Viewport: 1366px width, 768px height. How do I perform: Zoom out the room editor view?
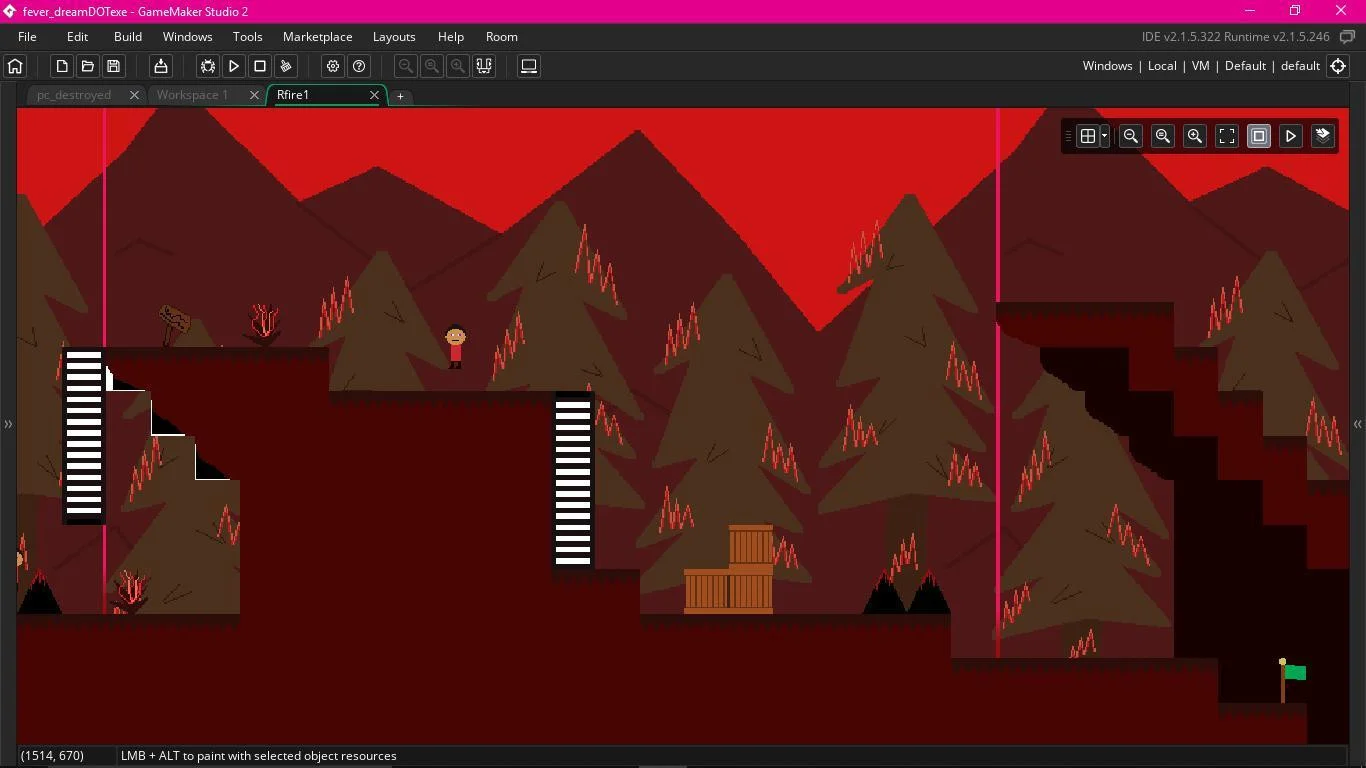[1131, 136]
